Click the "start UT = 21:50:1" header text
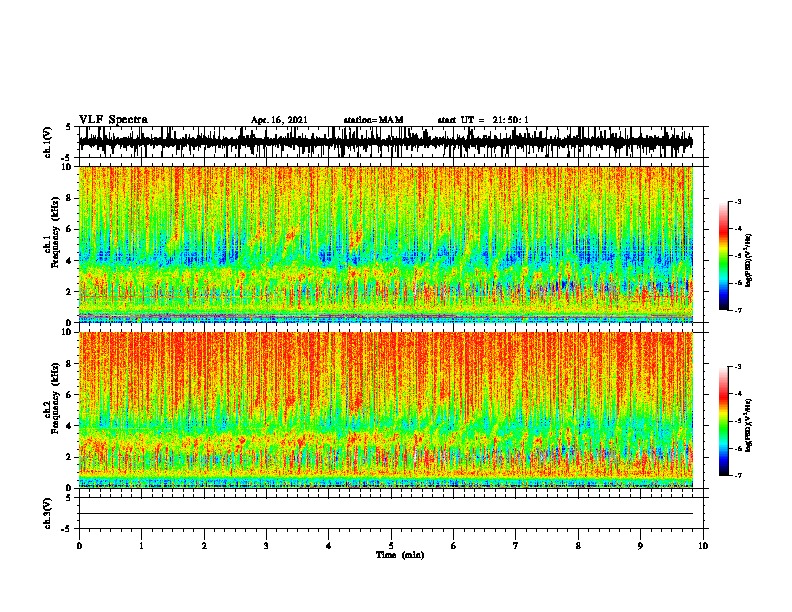 pyautogui.click(x=483, y=120)
